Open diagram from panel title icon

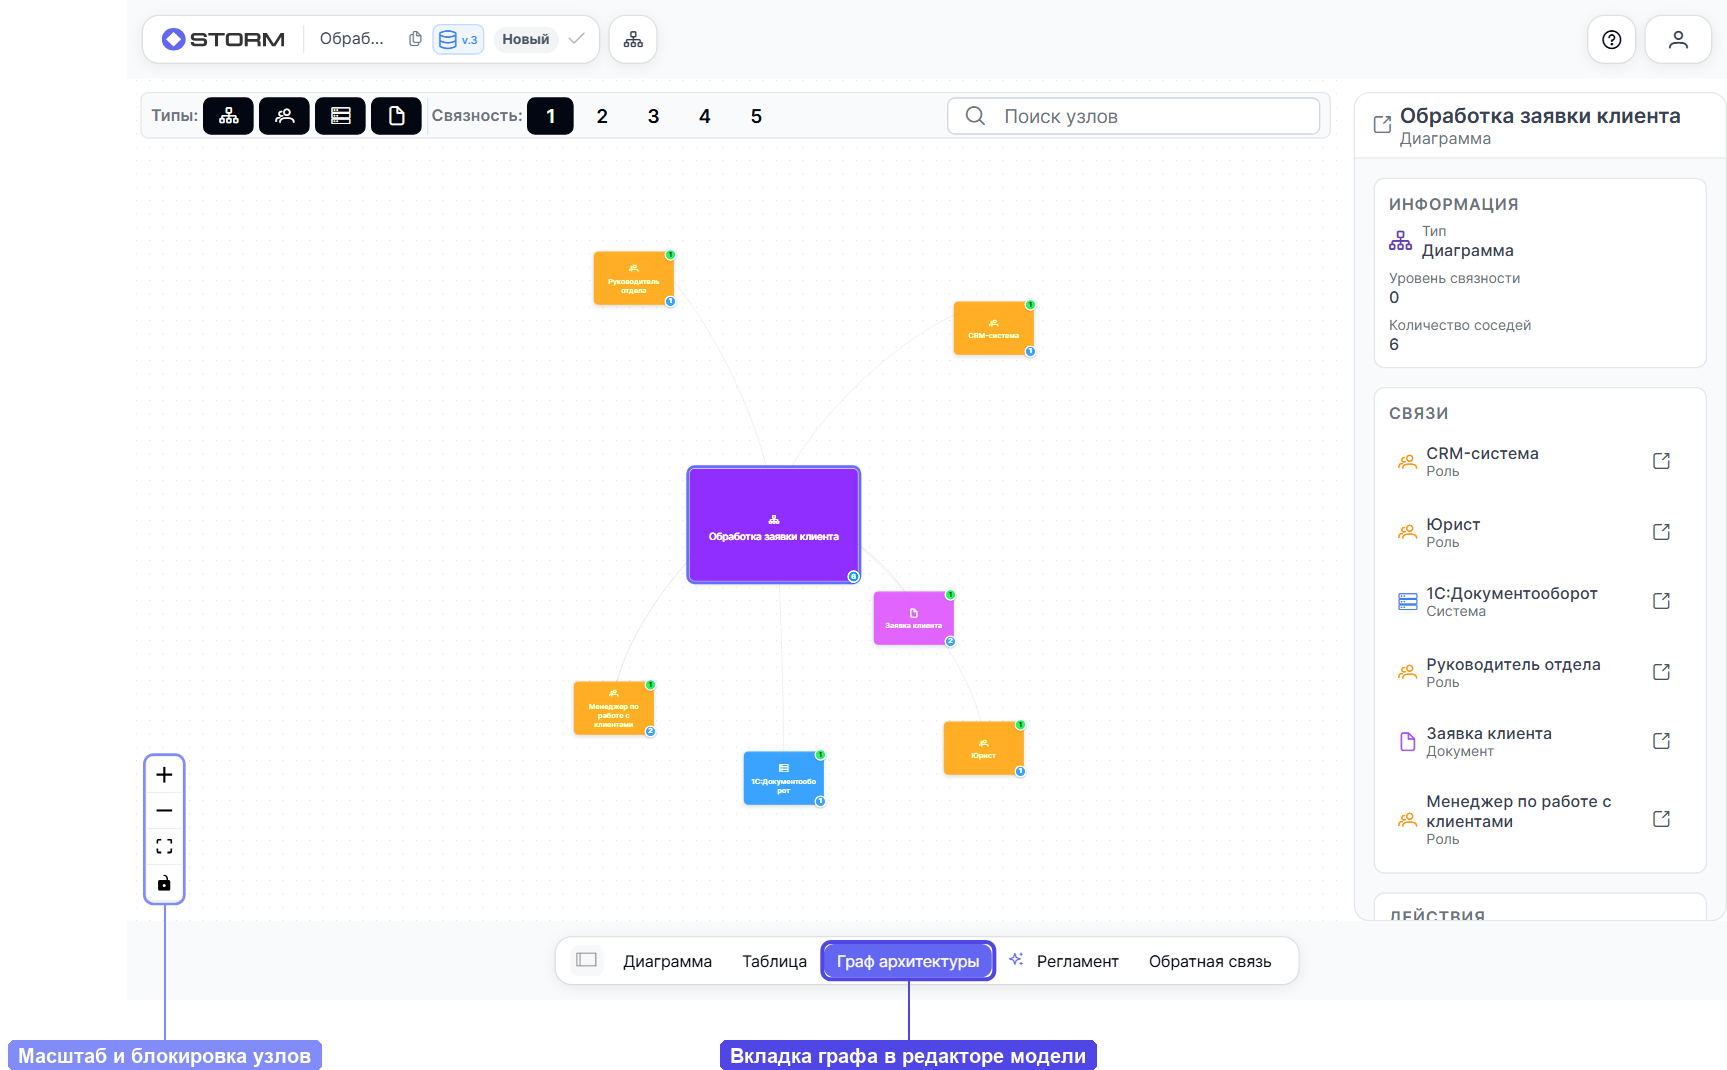coord(1382,124)
